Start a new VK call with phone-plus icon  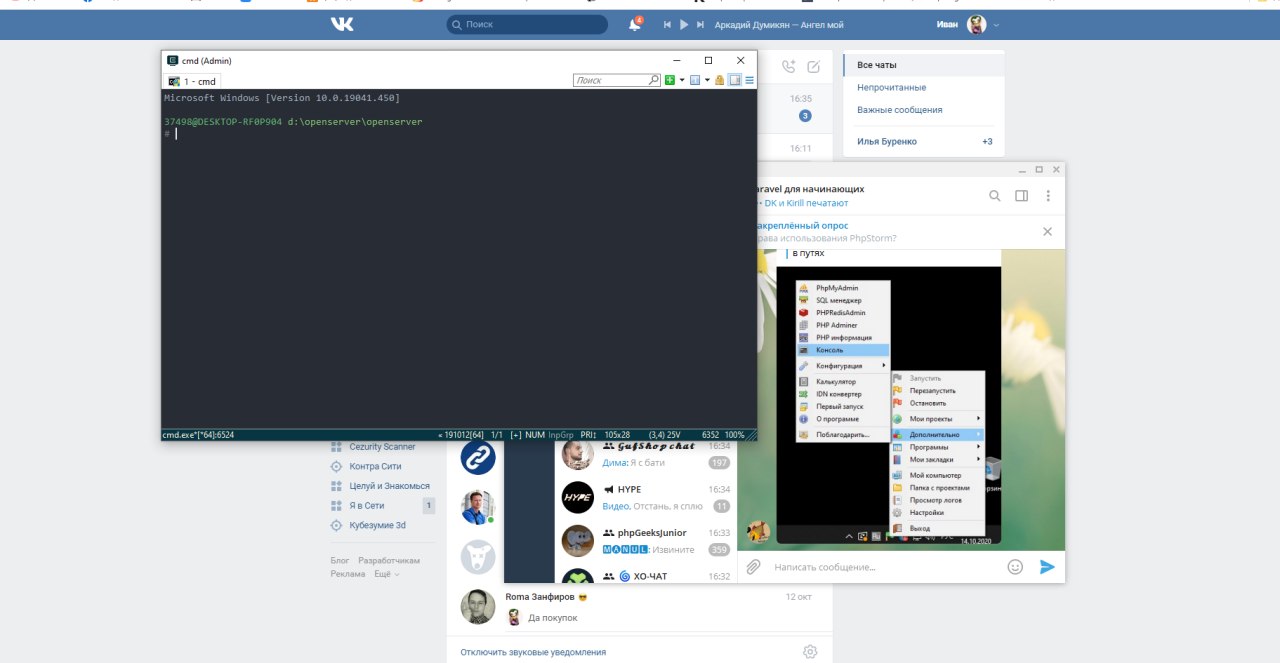coord(788,66)
